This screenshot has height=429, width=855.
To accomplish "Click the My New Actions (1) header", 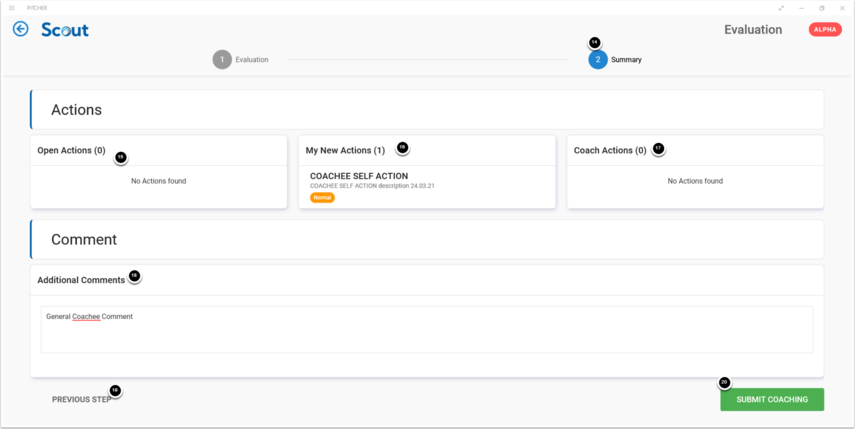I will point(345,151).
